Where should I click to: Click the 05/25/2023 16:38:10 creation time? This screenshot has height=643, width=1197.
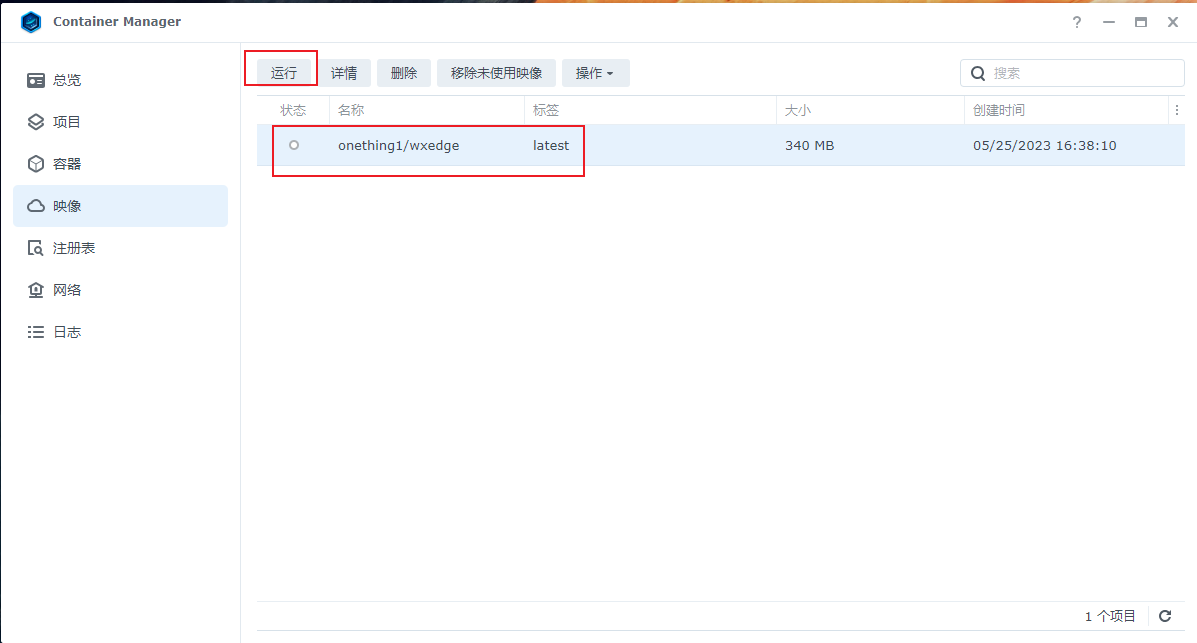(1044, 145)
